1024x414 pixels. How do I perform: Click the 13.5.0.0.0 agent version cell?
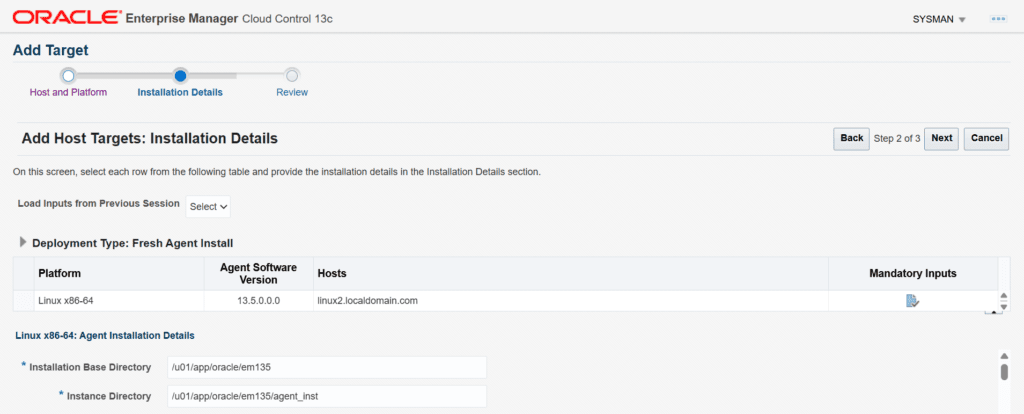pos(258,301)
